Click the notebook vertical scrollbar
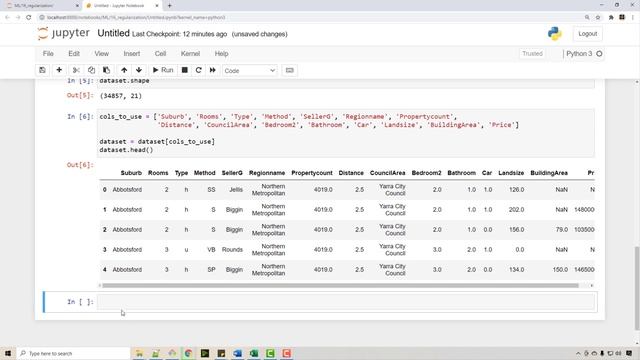Viewport: 640px width, 360px height. click(637, 288)
